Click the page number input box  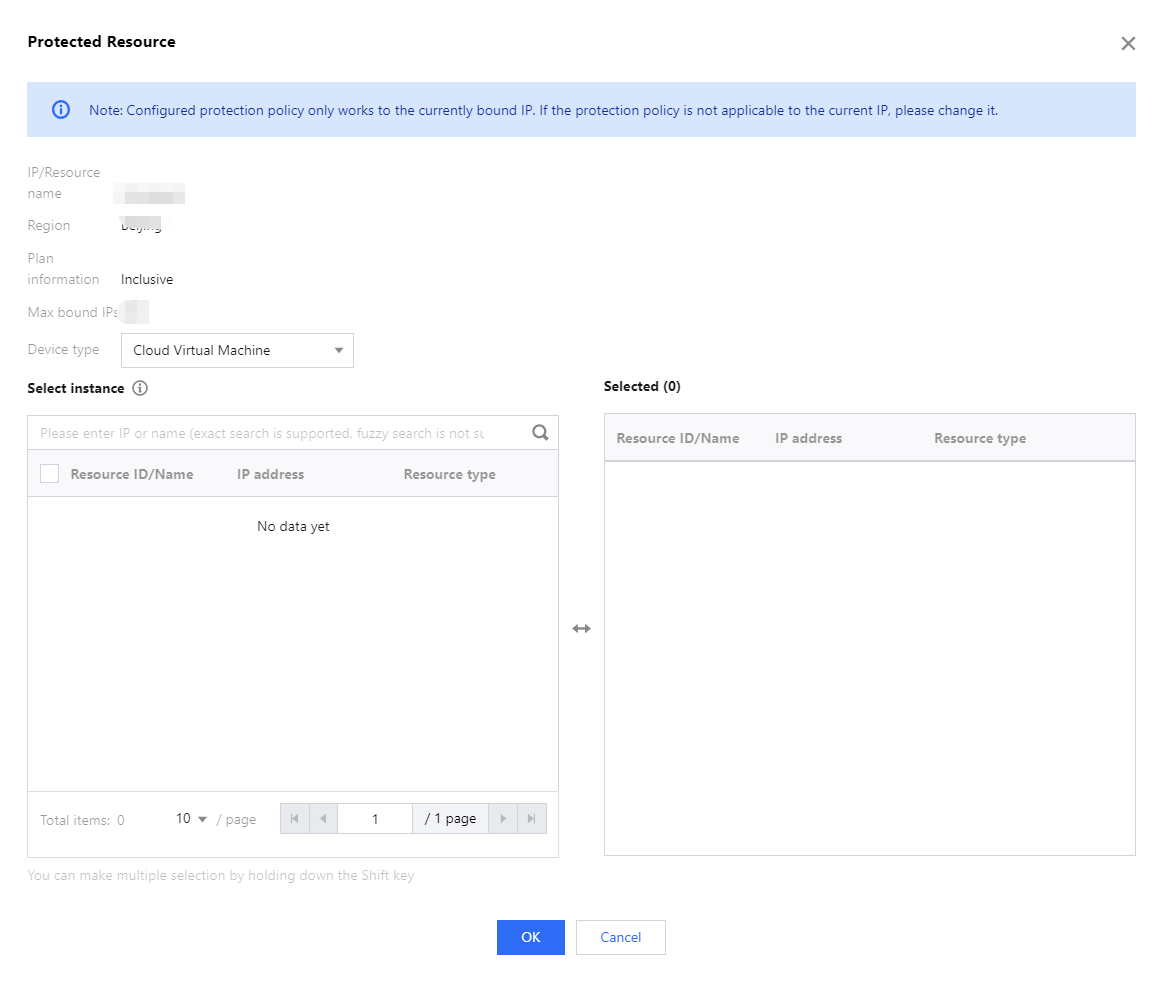[x=375, y=819]
